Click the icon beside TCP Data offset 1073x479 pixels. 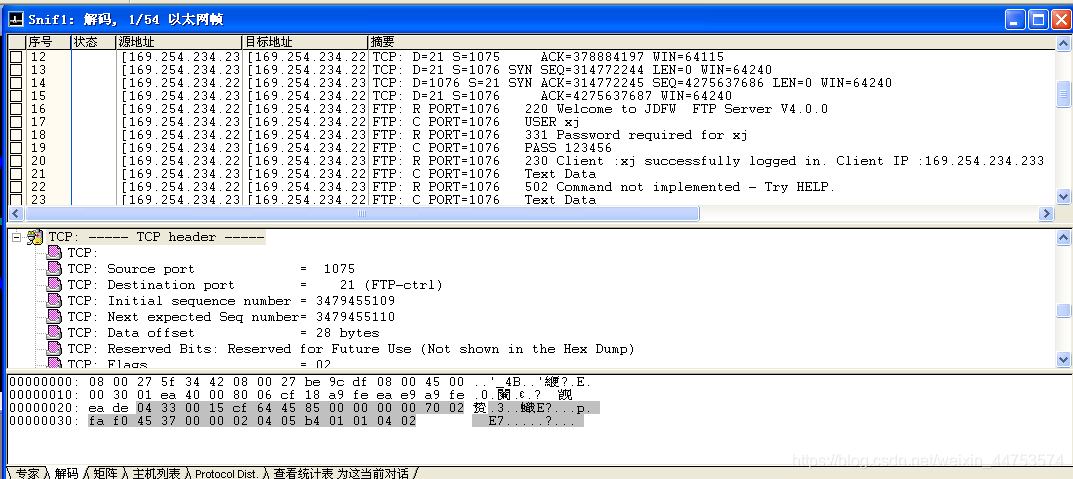tap(54, 333)
